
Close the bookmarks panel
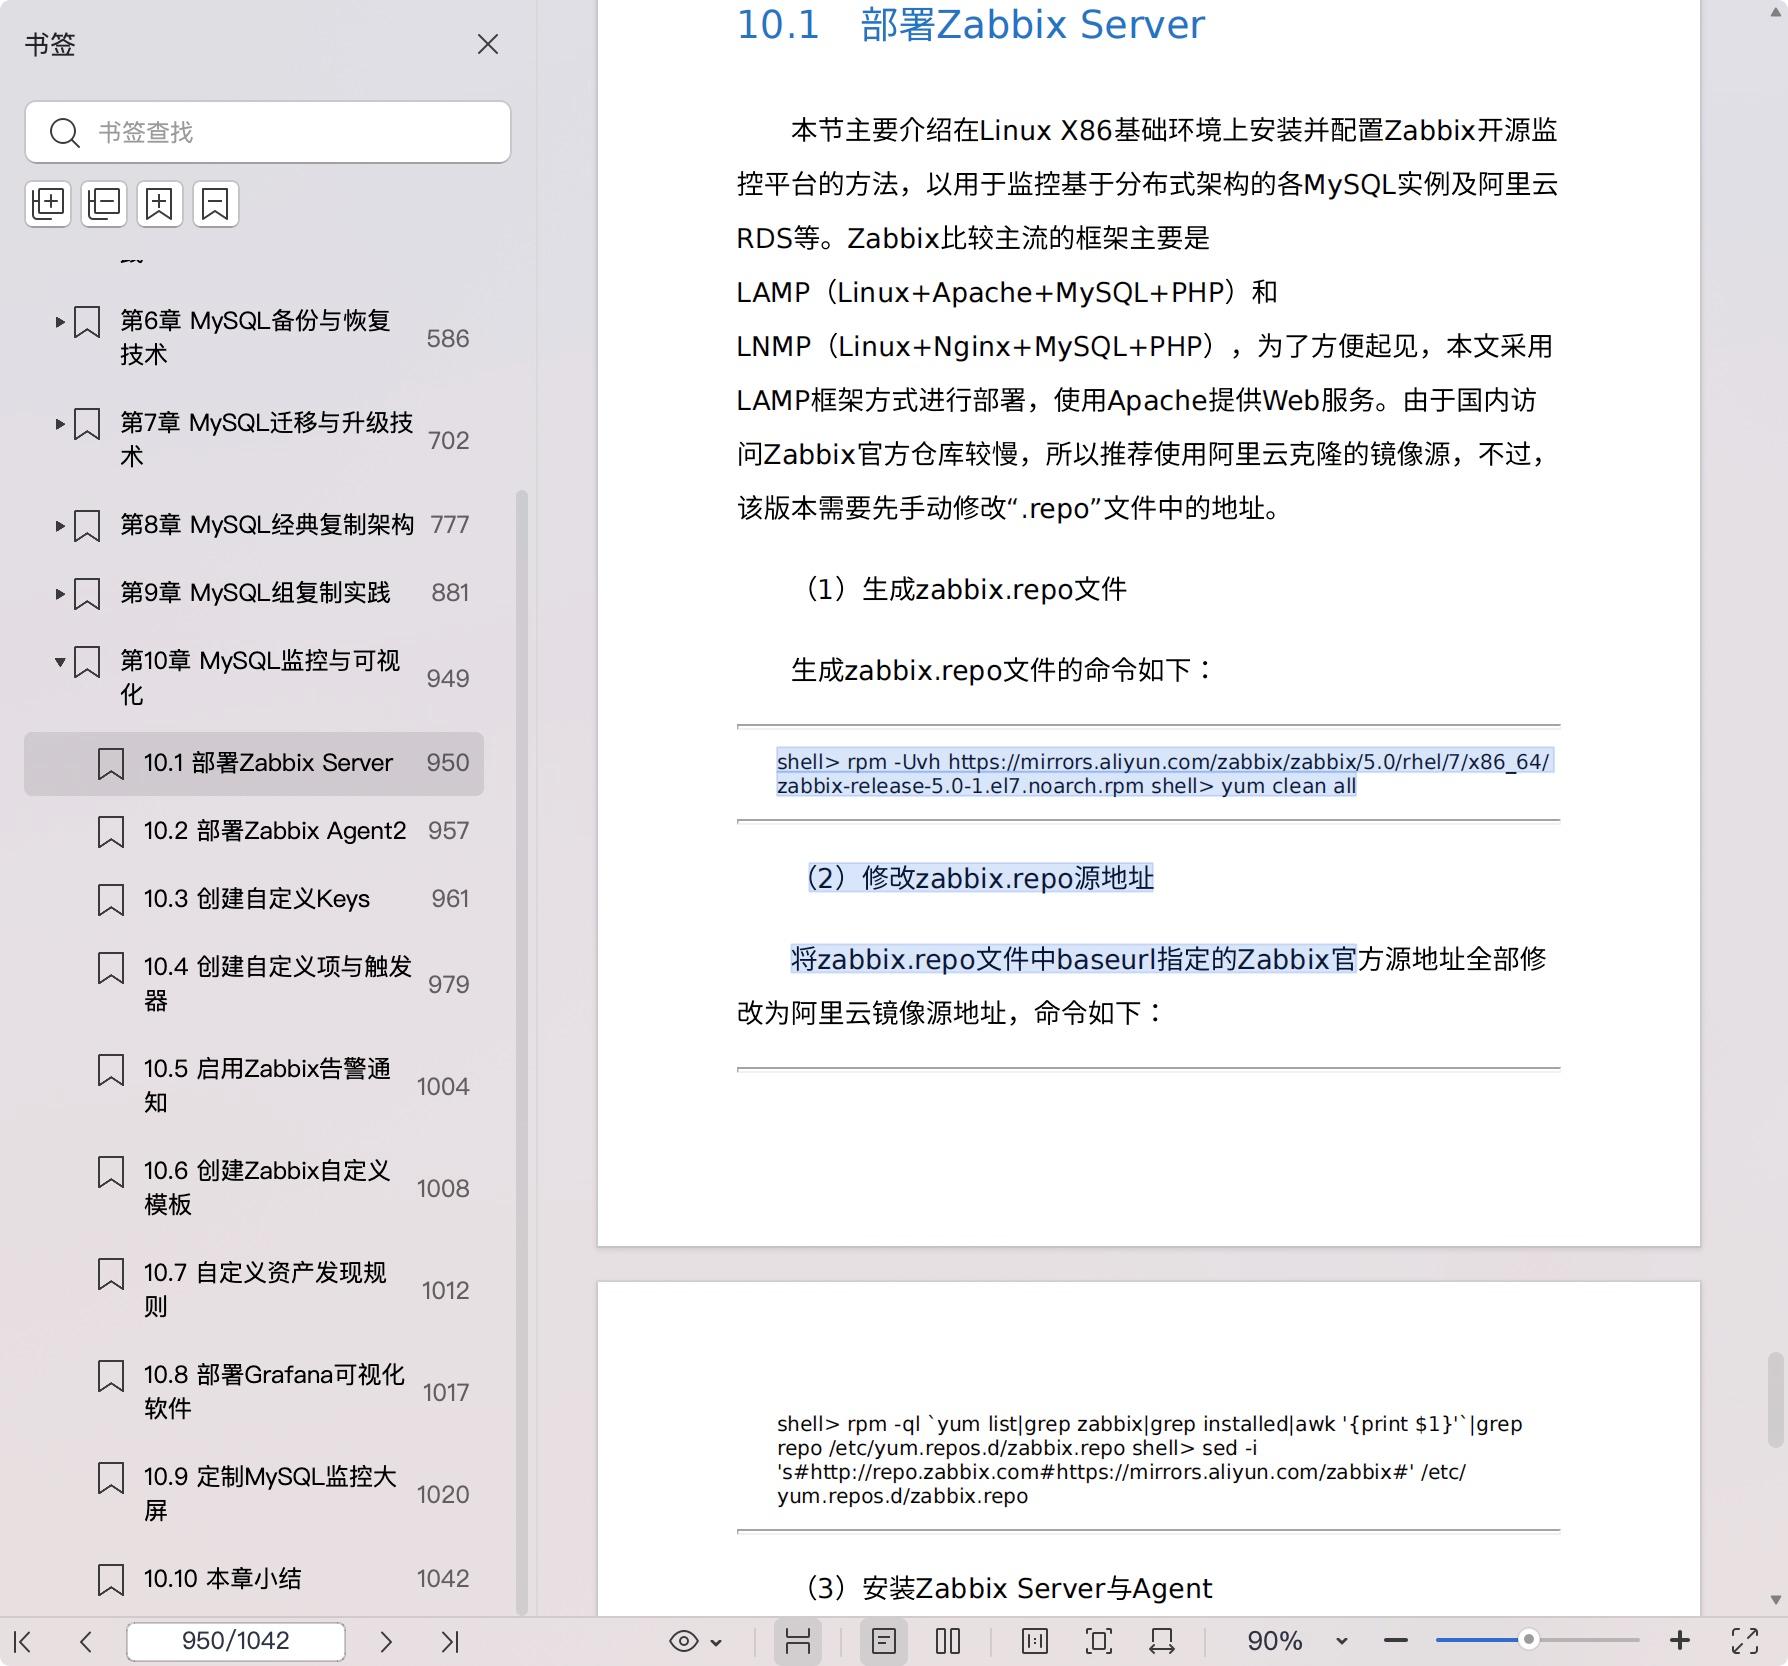pyautogui.click(x=487, y=45)
